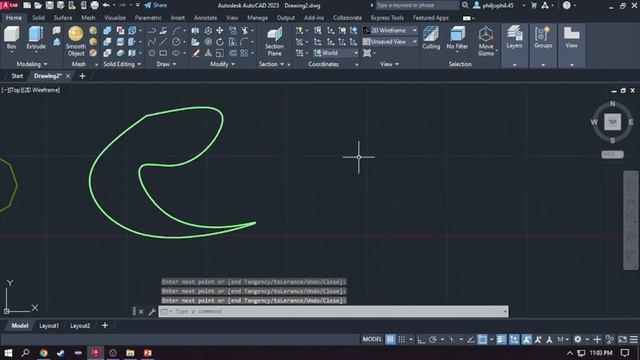This screenshot has height=360, width=640.
Task: Switch to the Start file tab
Action: [x=17, y=76]
